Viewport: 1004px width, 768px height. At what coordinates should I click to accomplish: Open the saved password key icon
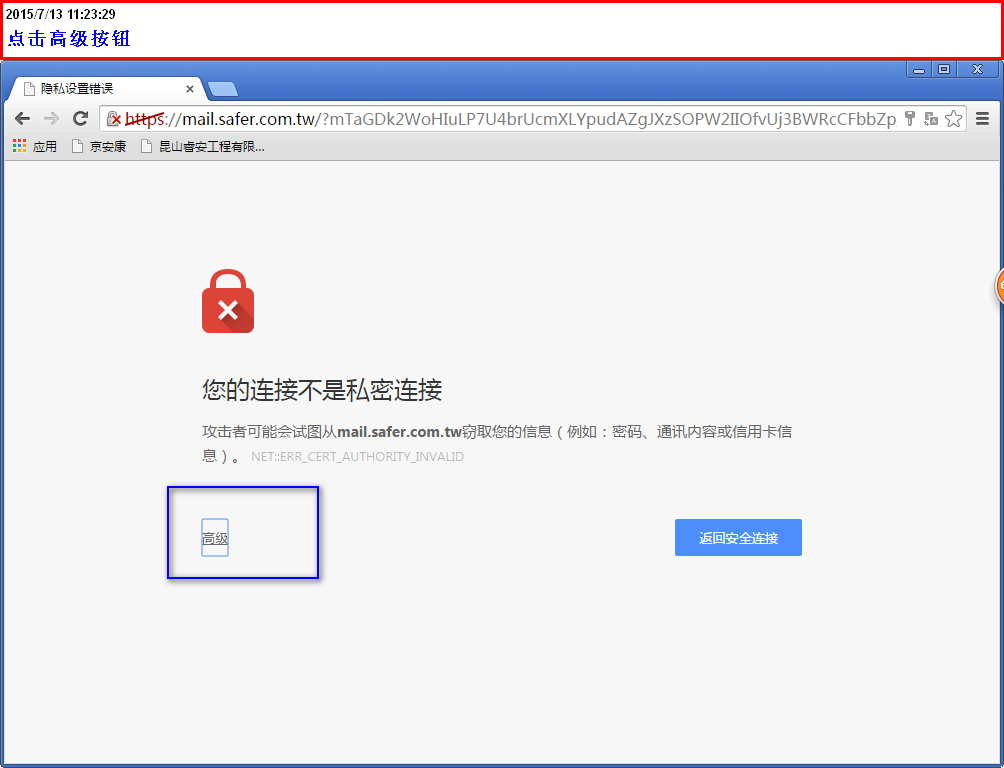910,118
